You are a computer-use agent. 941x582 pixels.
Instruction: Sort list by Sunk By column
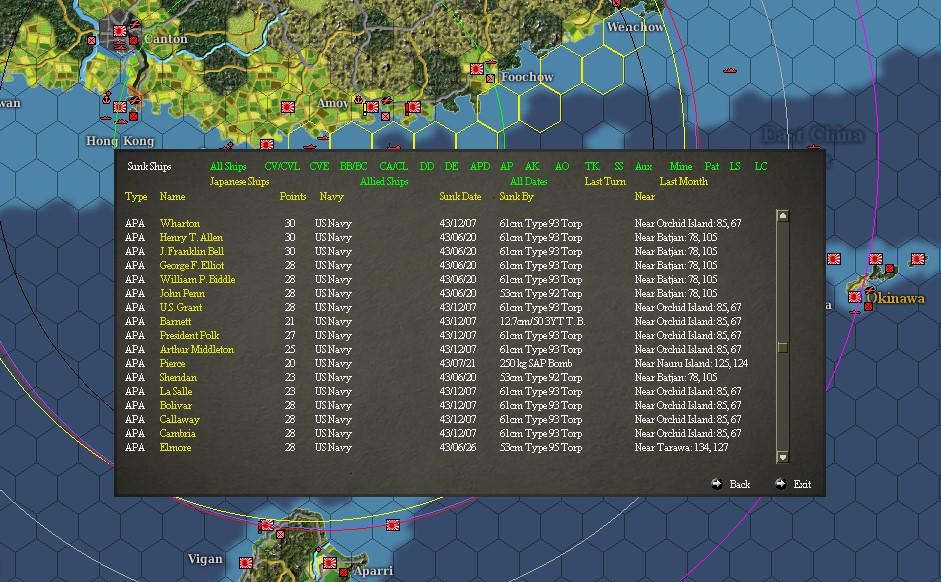click(517, 197)
